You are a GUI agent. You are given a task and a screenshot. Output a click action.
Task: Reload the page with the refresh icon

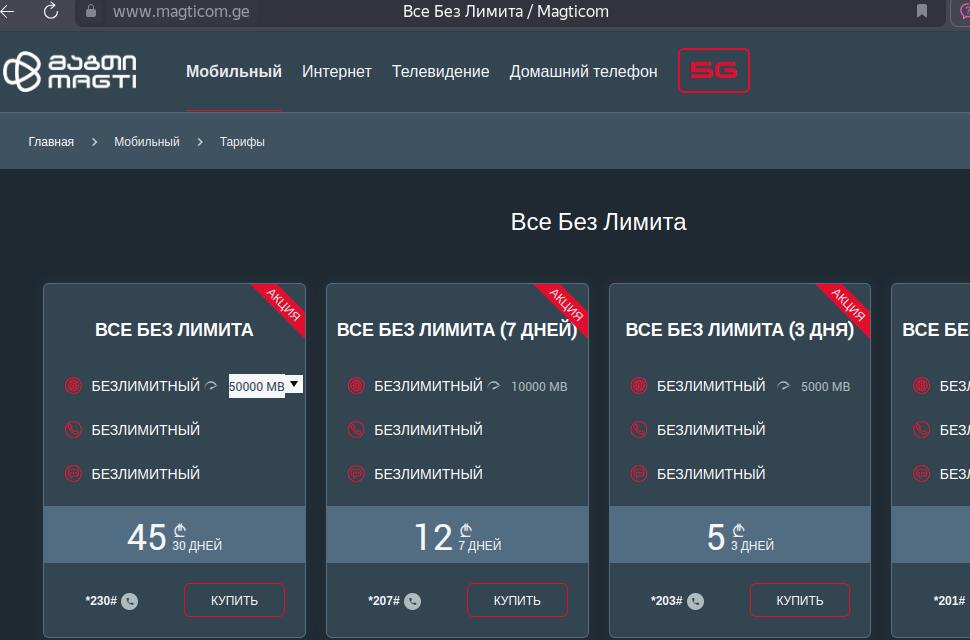click(51, 11)
